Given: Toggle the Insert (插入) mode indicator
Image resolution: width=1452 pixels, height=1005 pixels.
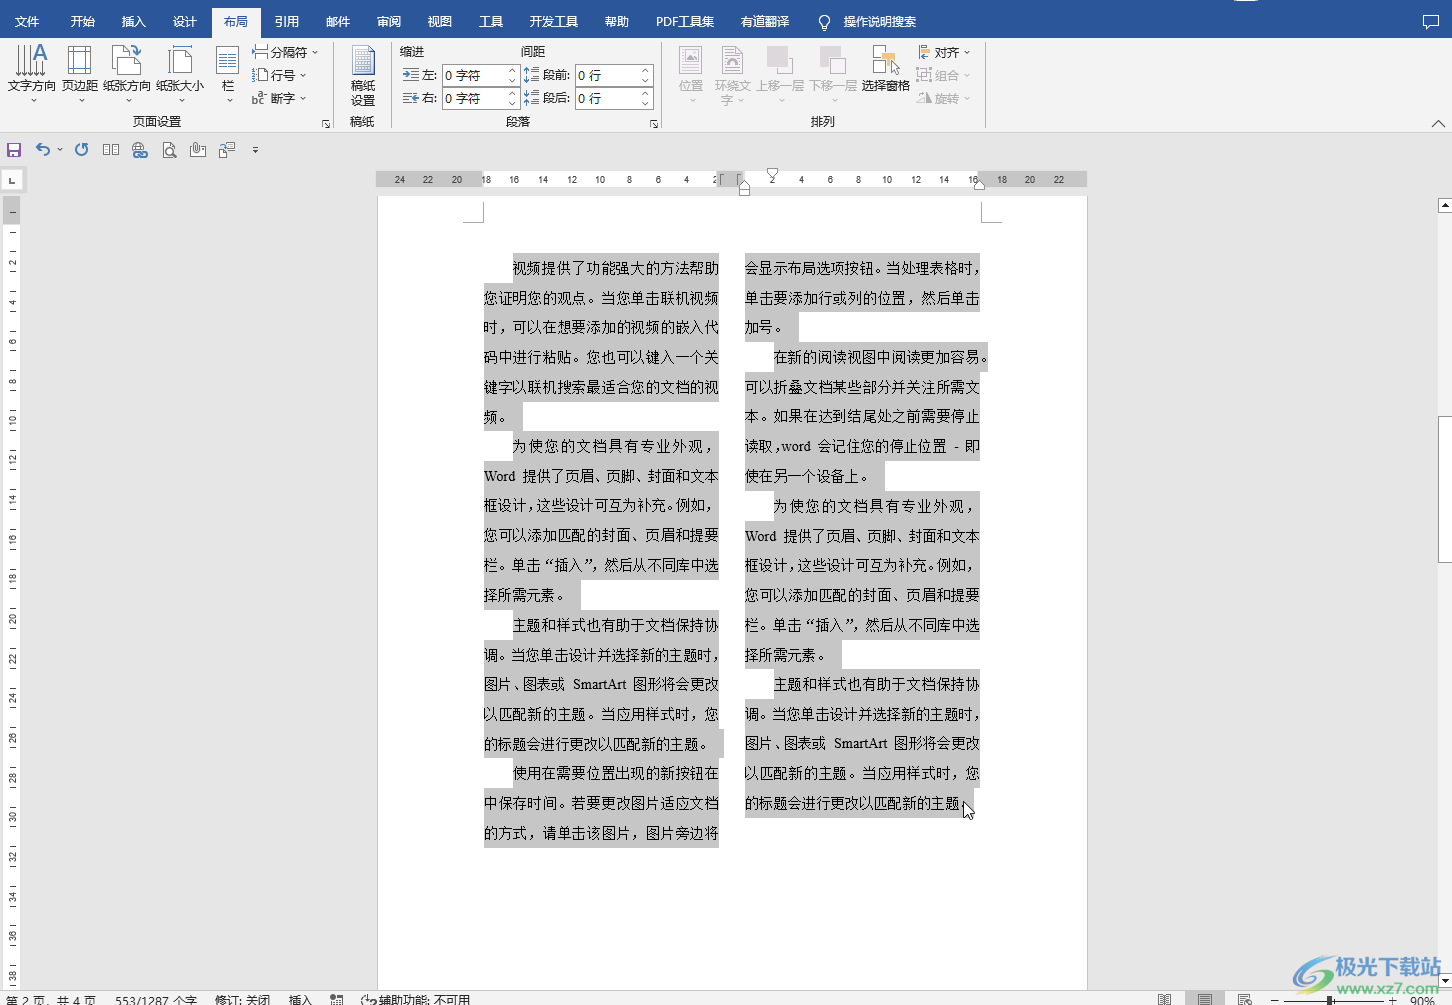Looking at the screenshot, I should [x=300, y=999].
